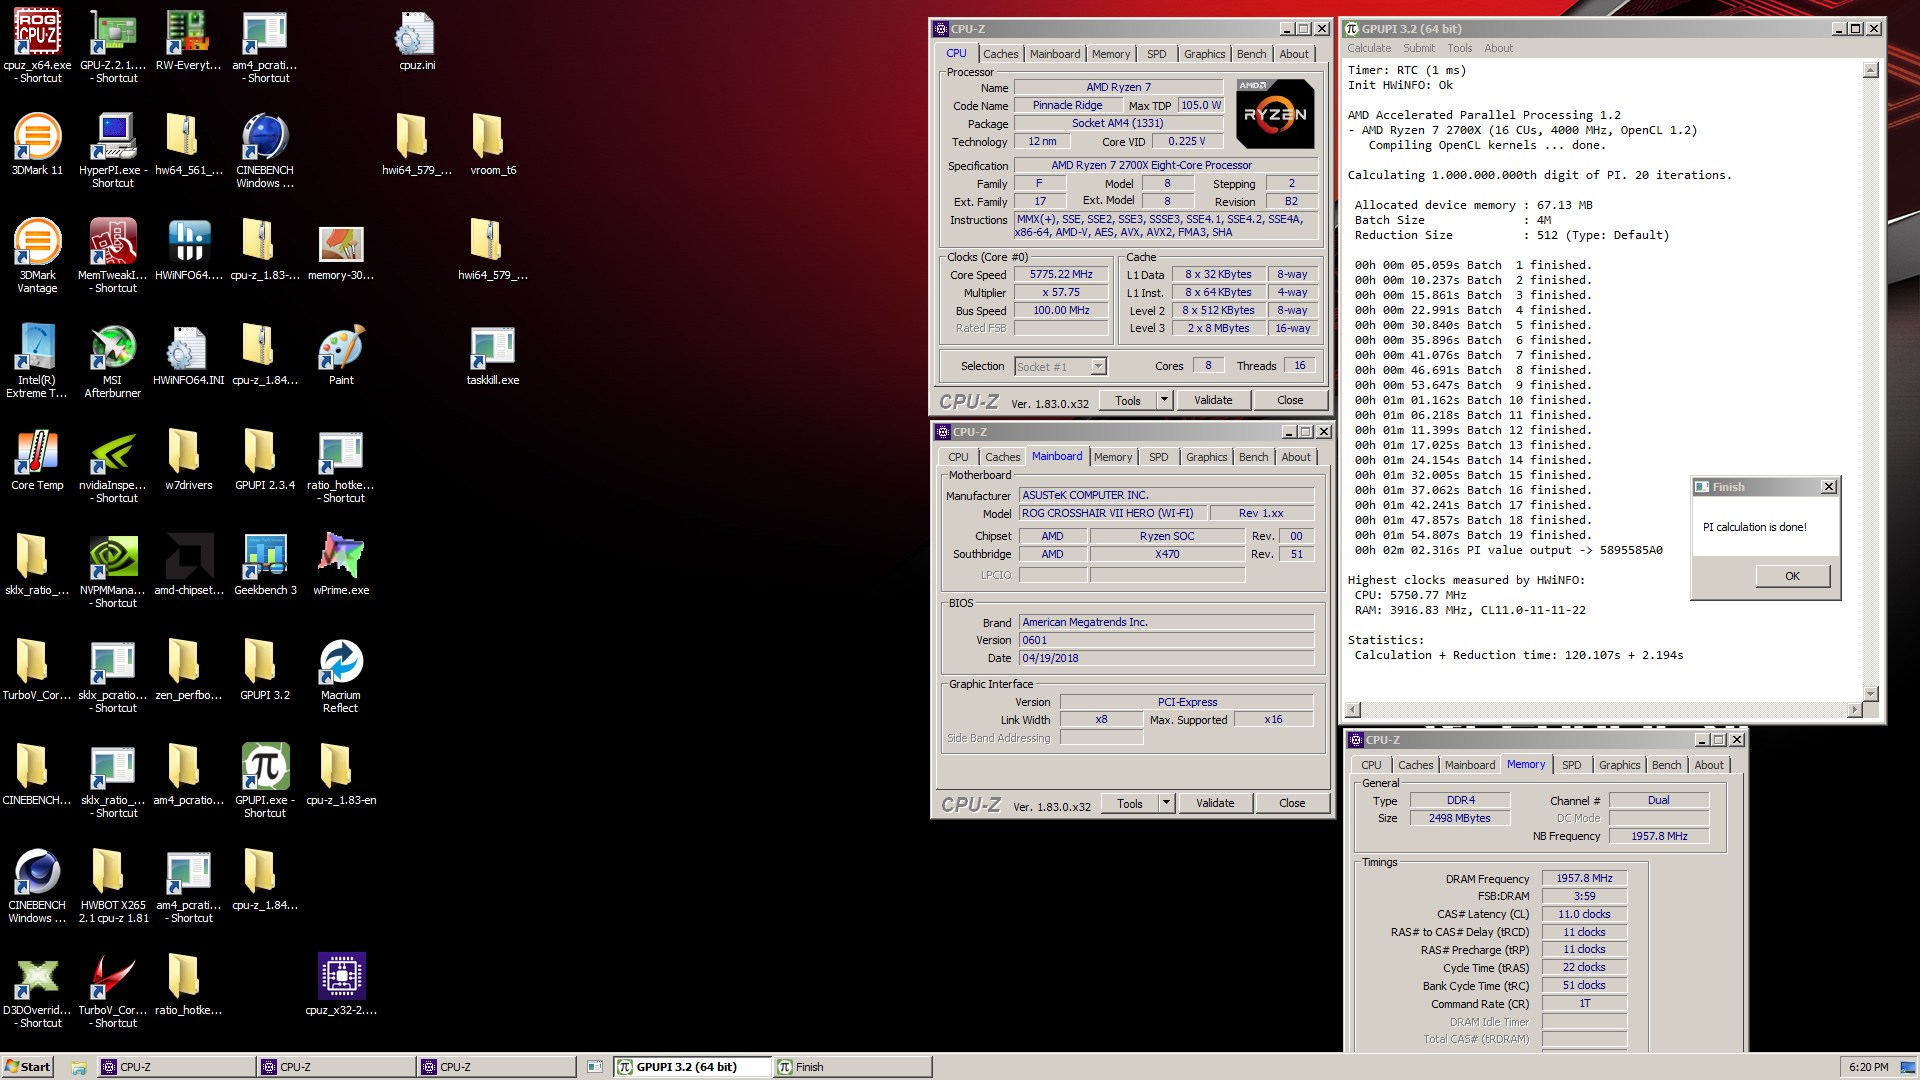This screenshot has width=1920, height=1080.
Task: Open the Submit menu in GPUPI
Action: (x=1418, y=48)
